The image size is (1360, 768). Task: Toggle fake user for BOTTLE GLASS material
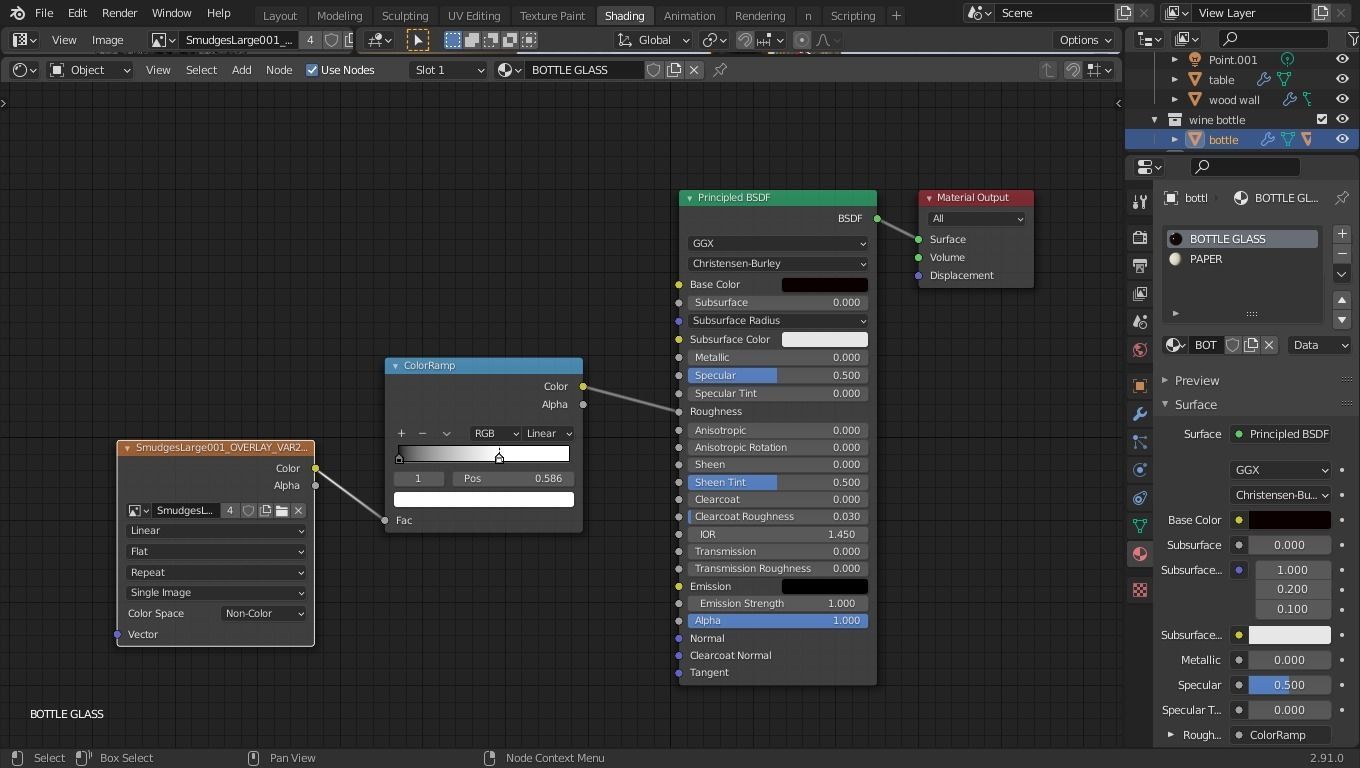pyautogui.click(x=654, y=70)
